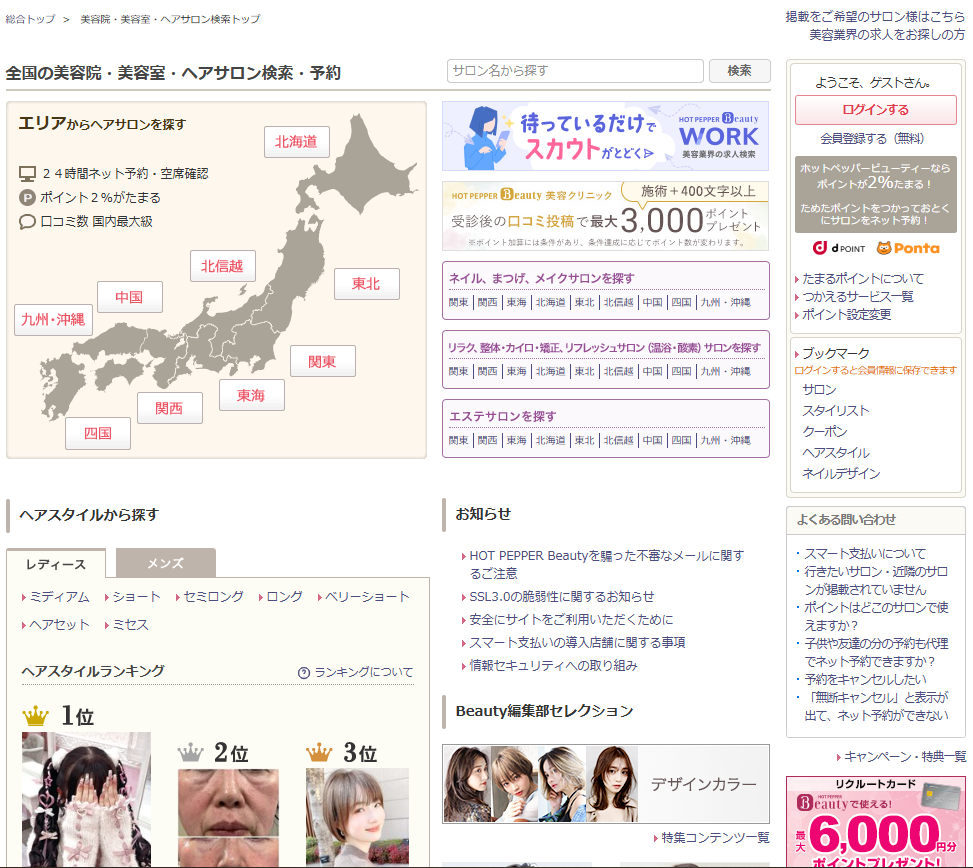Screen dimensions: 973x868
Task: Open the セミロング hairstyle link
Action: 213,597
